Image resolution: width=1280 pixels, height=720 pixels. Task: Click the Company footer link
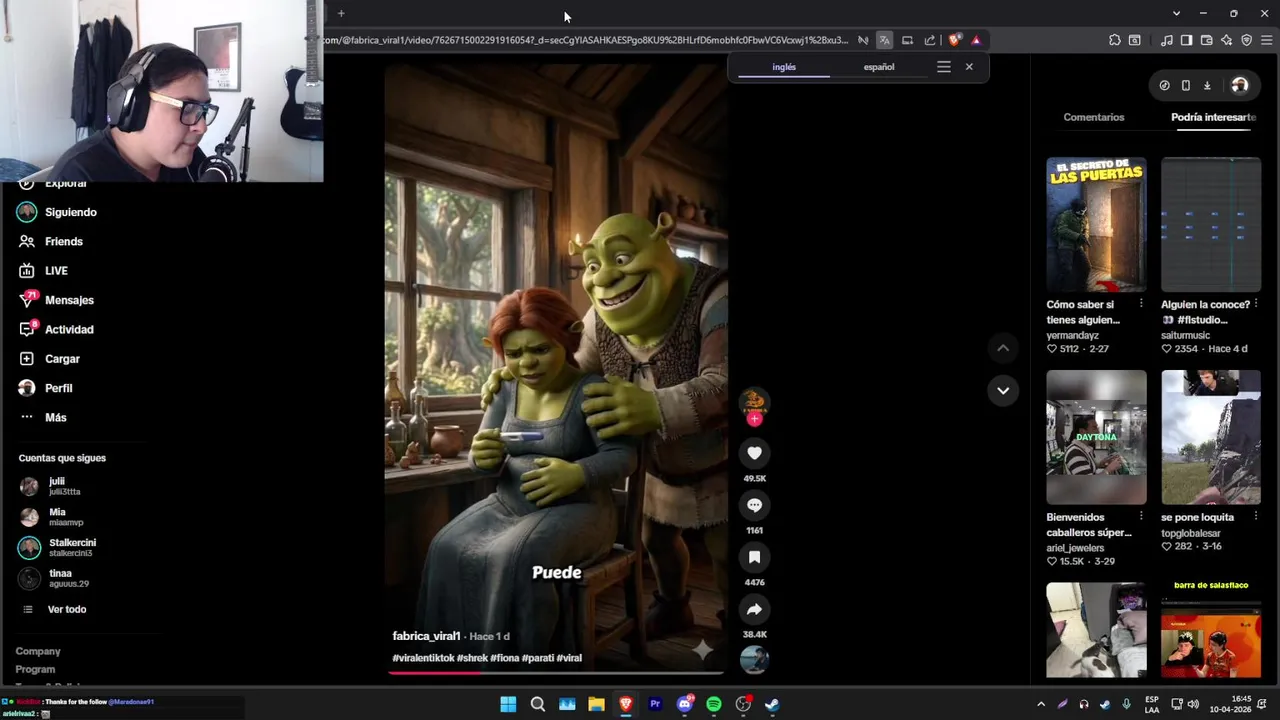pyautogui.click(x=38, y=651)
